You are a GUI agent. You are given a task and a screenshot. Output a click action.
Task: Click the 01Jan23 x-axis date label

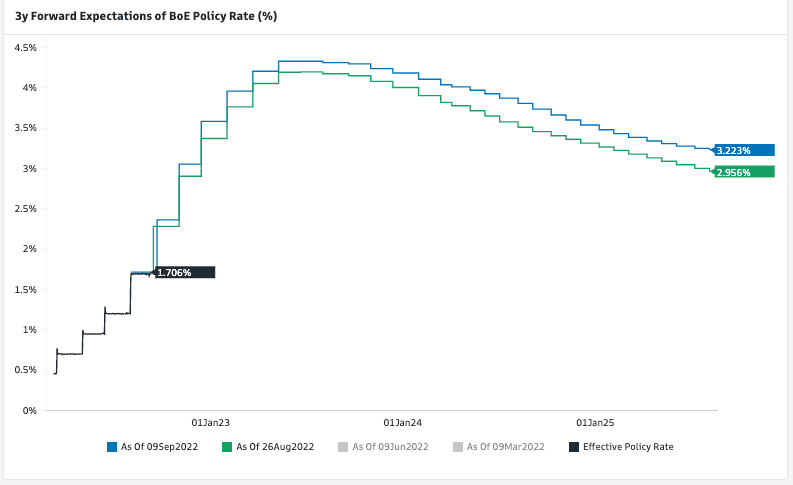click(x=210, y=423)
